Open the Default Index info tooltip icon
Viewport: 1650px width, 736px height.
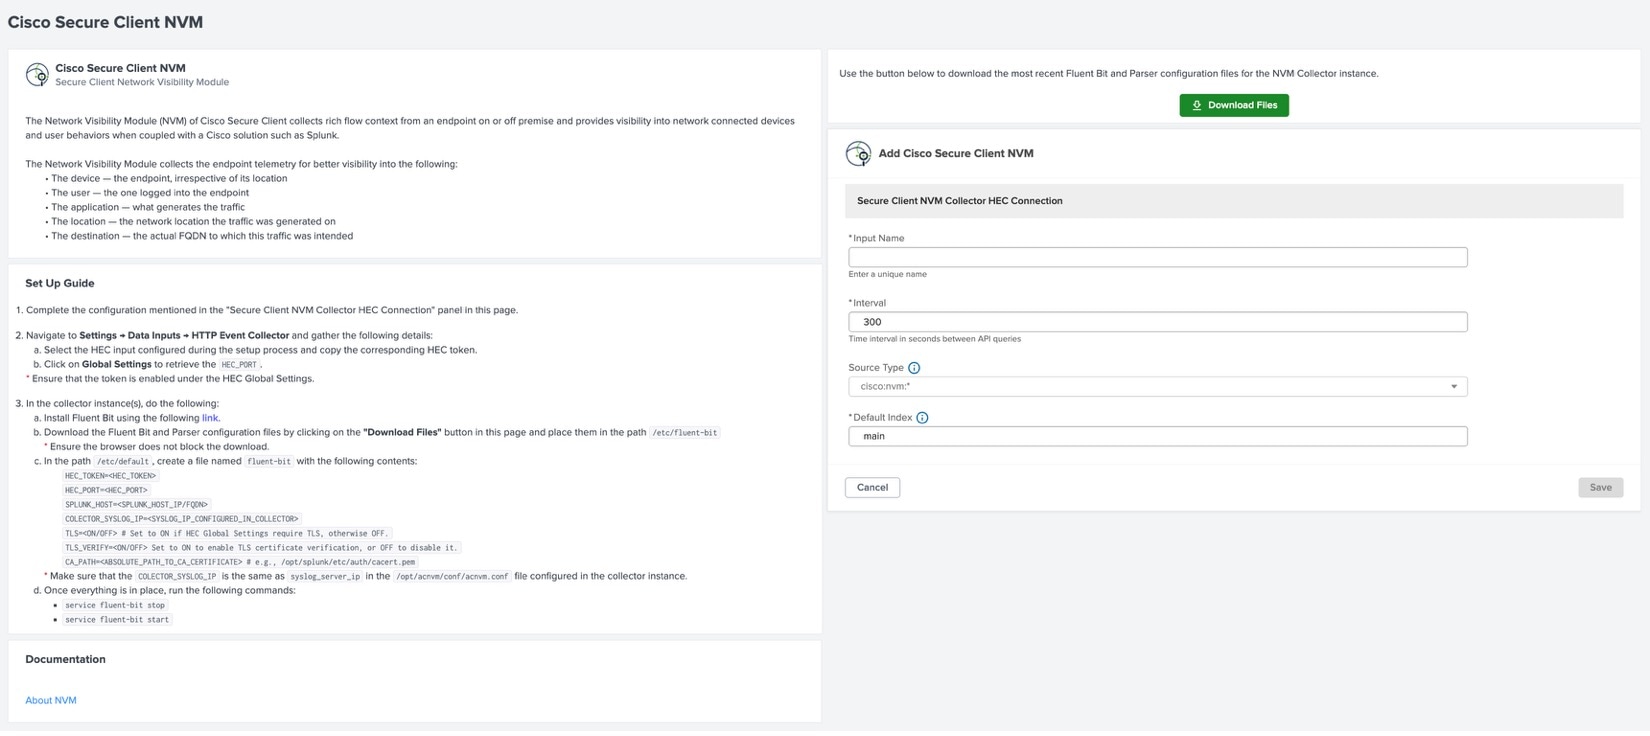click(922, 418)
